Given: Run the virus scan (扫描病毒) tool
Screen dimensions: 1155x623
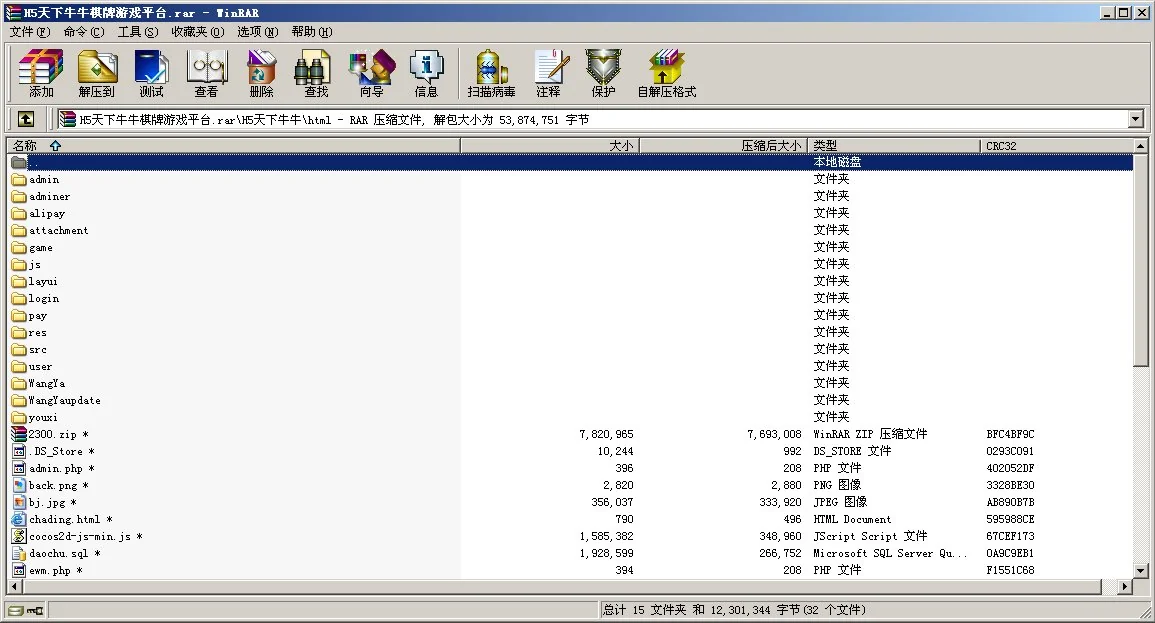Looking at the screenshot, I should click(491, 73).
